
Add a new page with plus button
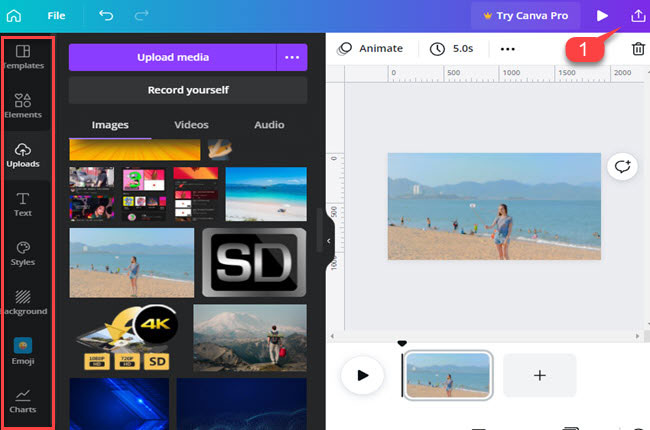pos(539,375)
